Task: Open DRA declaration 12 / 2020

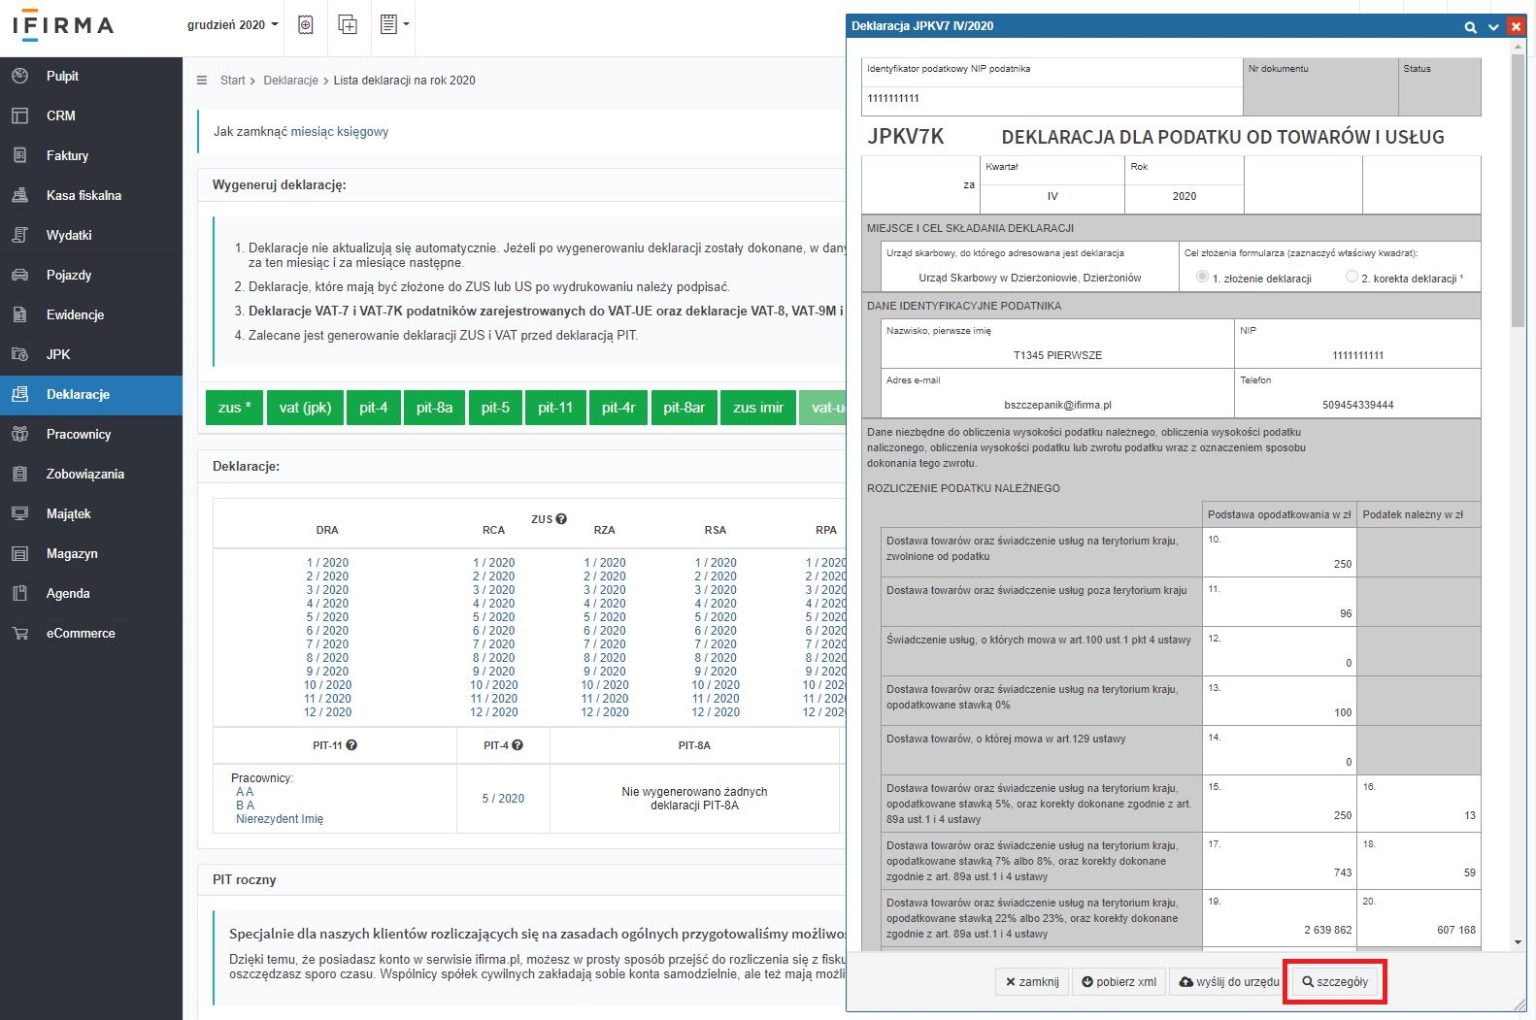Action: tap(327, 712)
